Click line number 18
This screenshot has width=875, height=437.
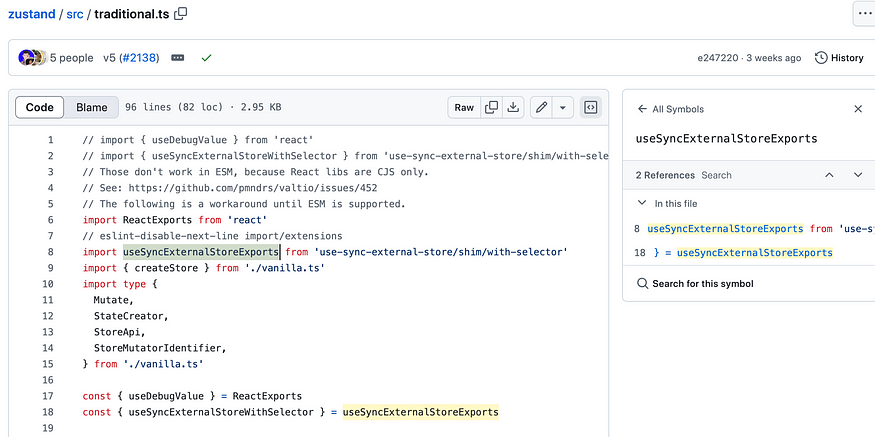48,412
